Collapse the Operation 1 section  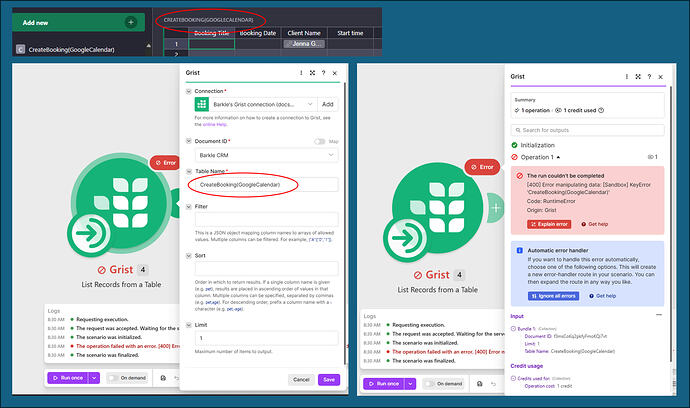[558, 157]
